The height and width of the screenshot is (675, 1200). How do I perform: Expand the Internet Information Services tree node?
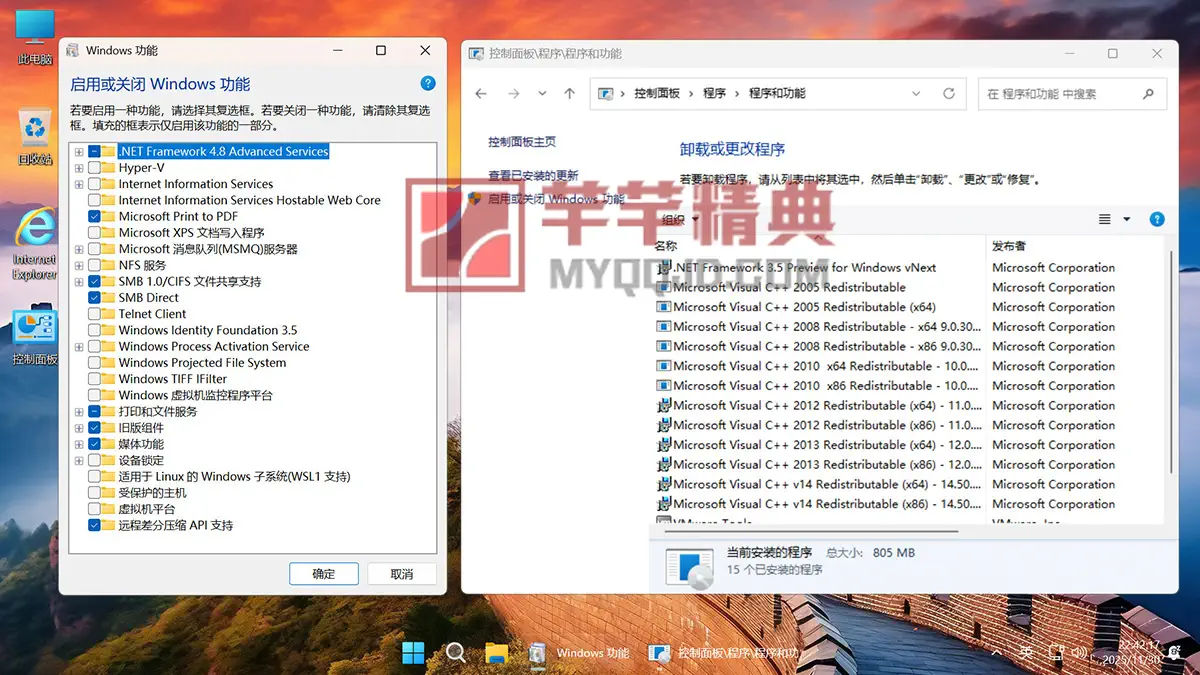[x=79, y=184]
